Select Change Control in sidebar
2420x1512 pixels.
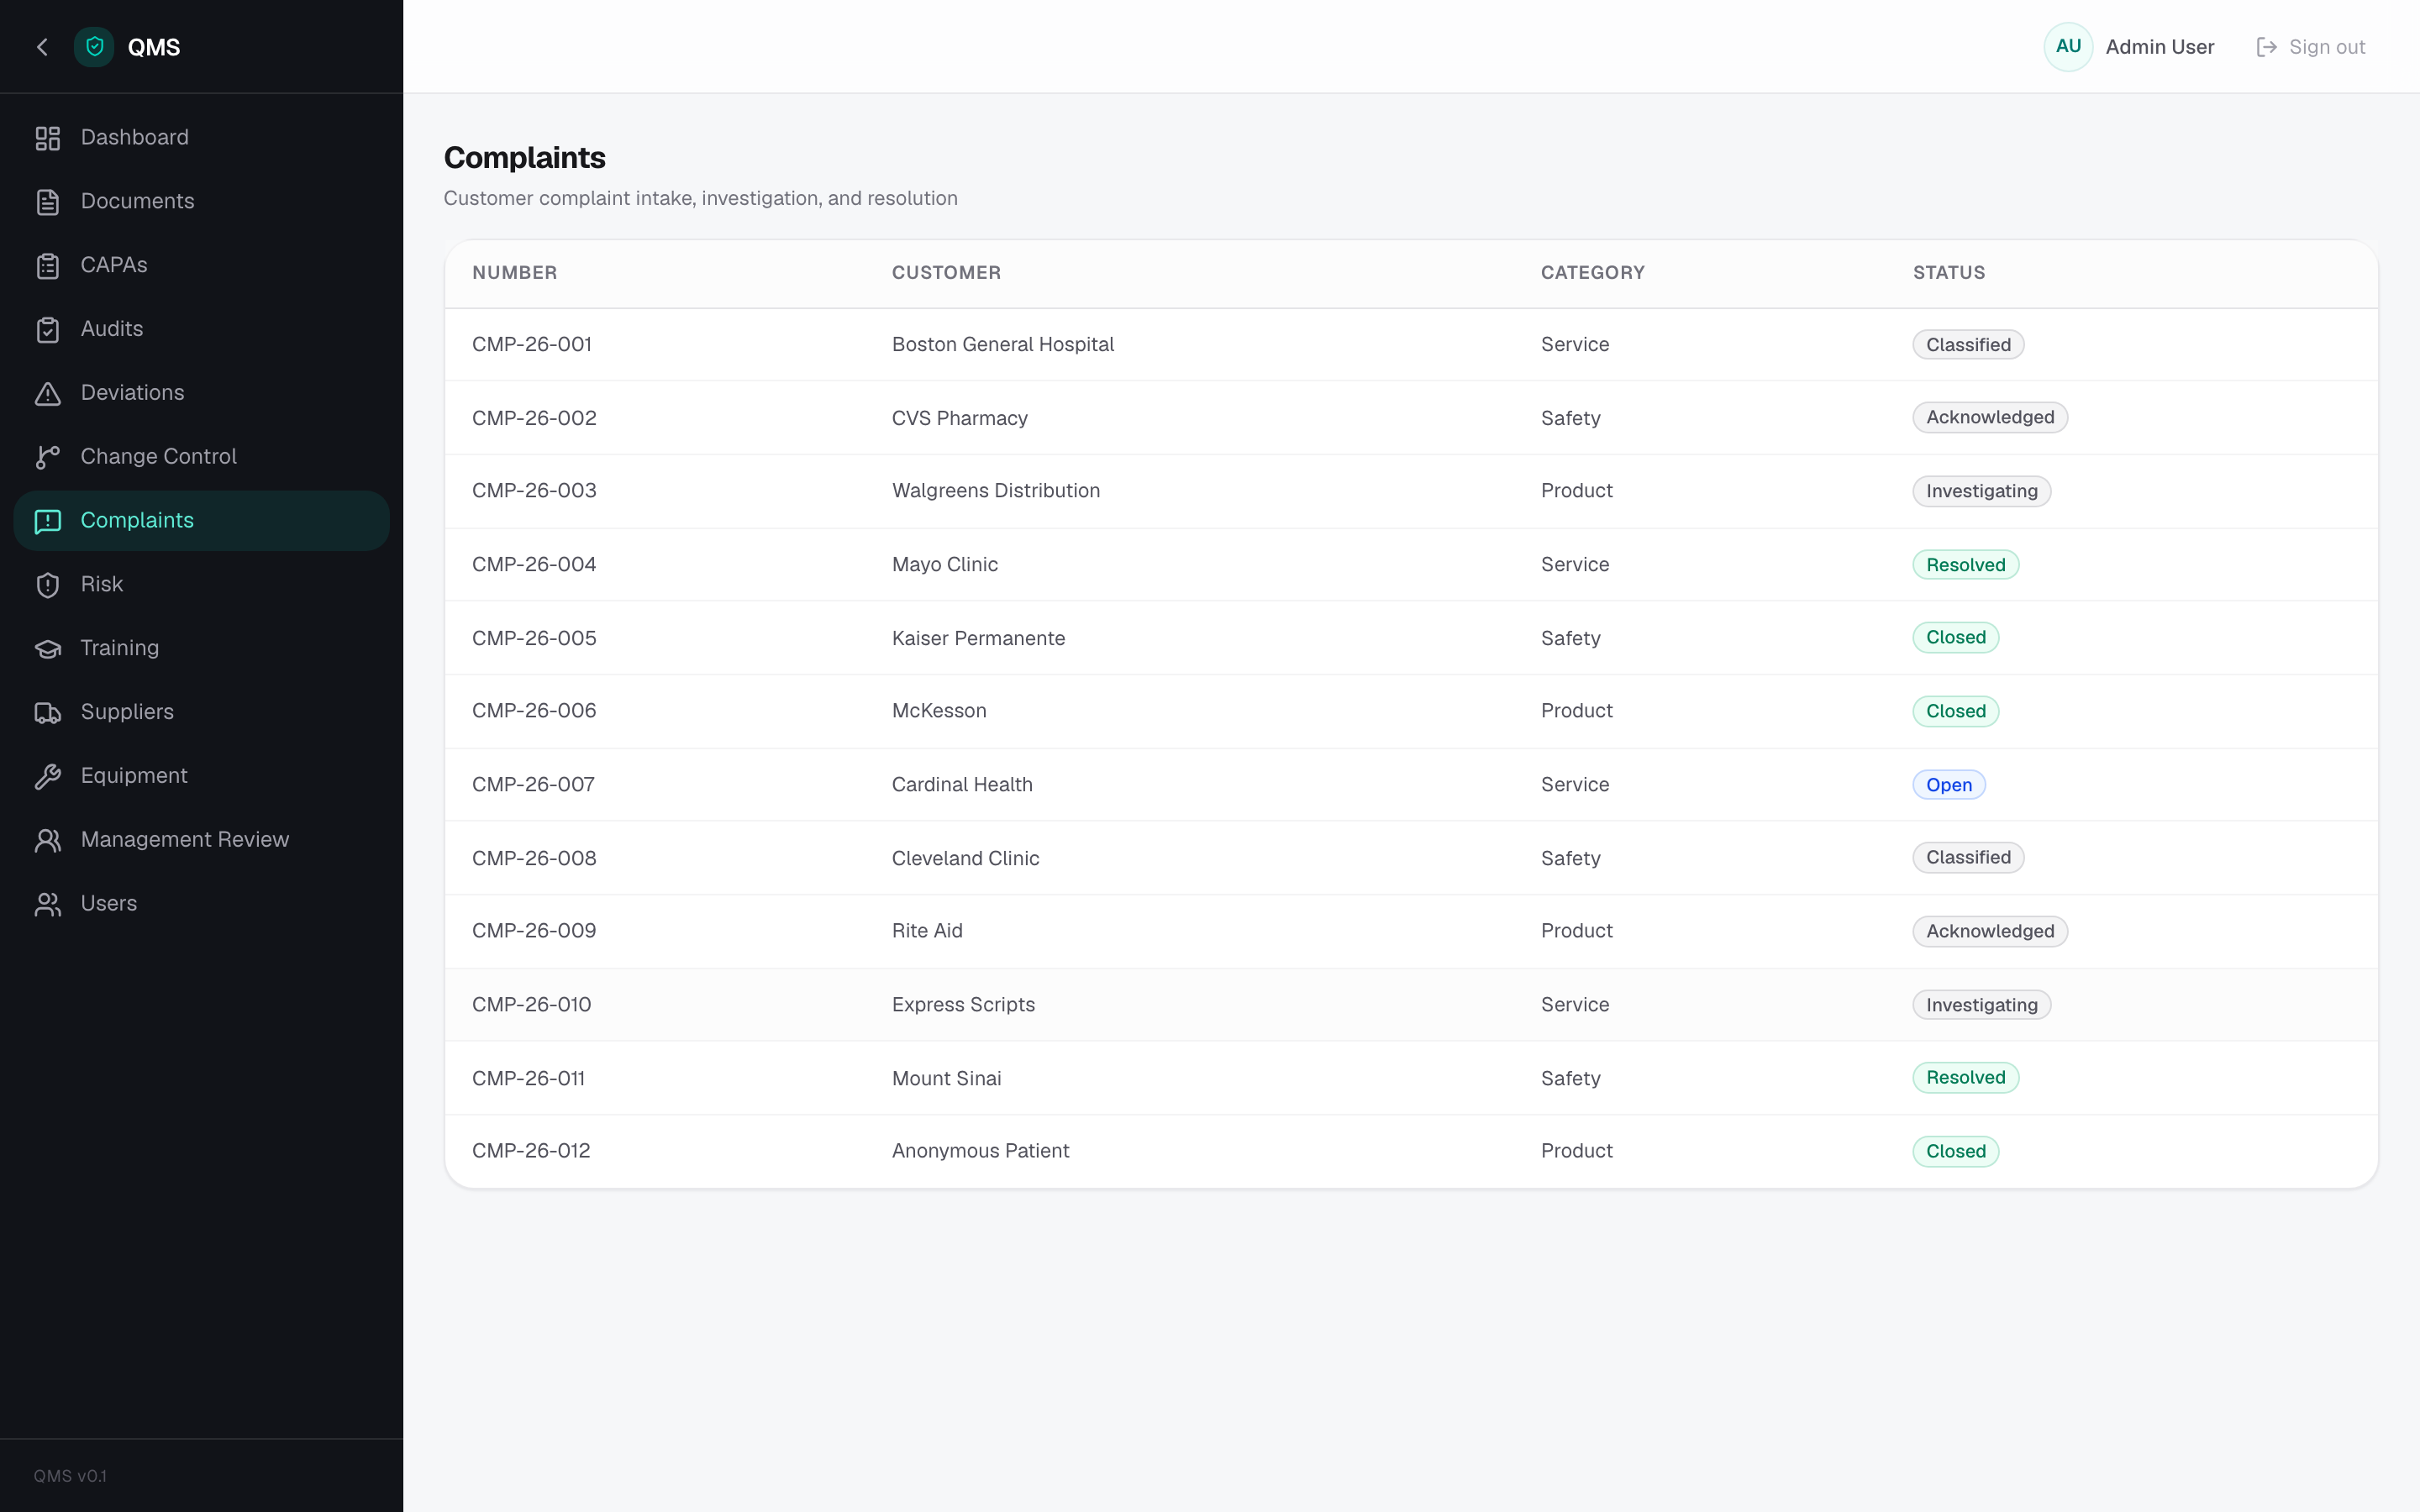(201, 457)
